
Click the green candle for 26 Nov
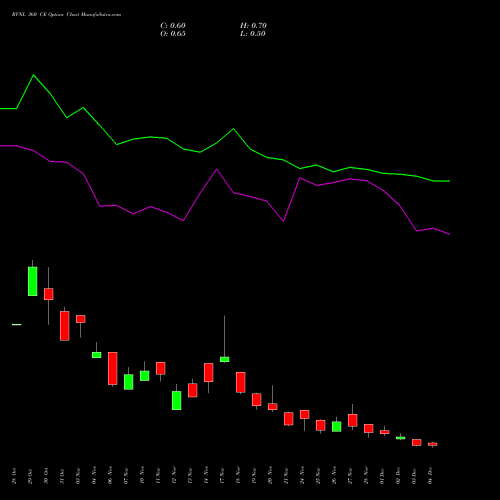(x=337, y=426)
